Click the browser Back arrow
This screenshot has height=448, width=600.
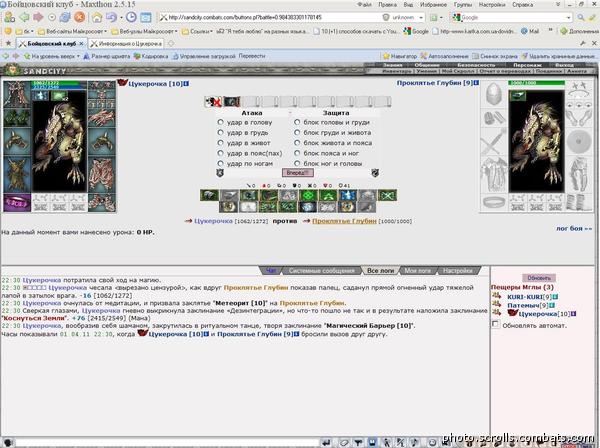pos(24,17)
